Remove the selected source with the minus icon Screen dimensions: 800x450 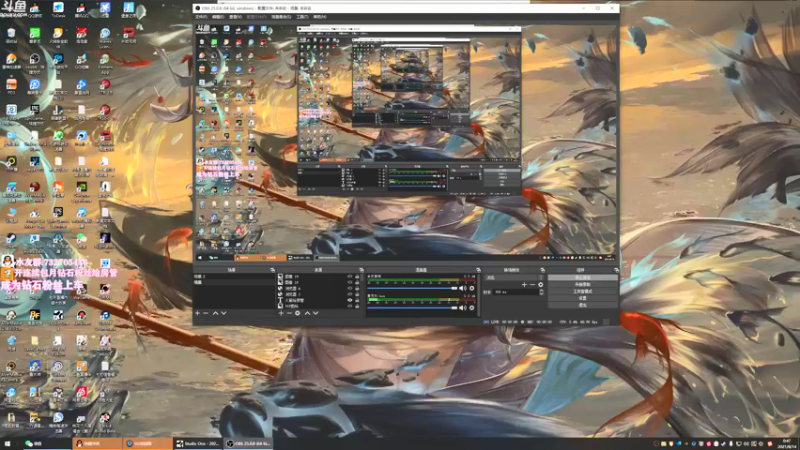[289, 313]
